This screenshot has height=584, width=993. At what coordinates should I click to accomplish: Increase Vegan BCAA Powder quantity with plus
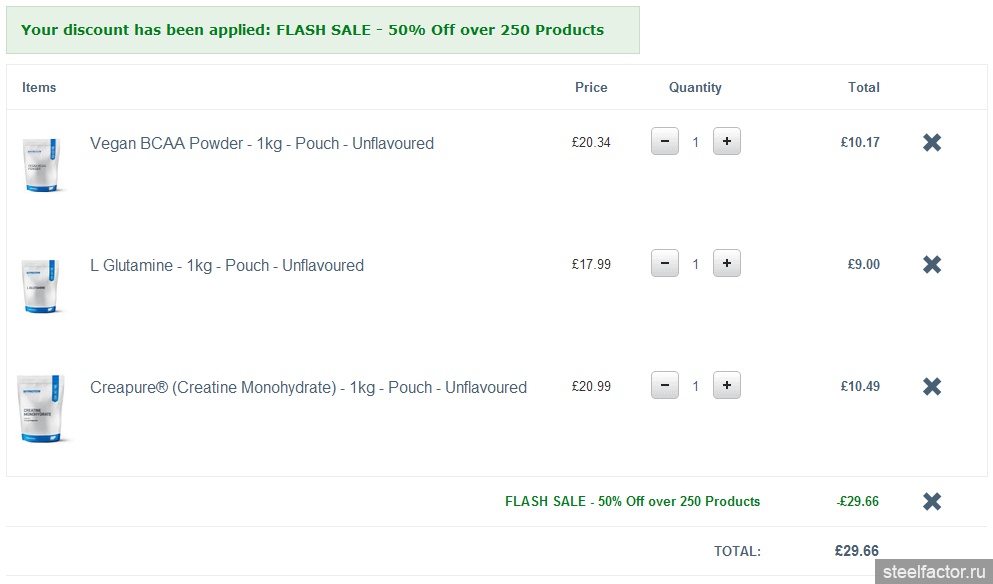click(x=726, y=142)
